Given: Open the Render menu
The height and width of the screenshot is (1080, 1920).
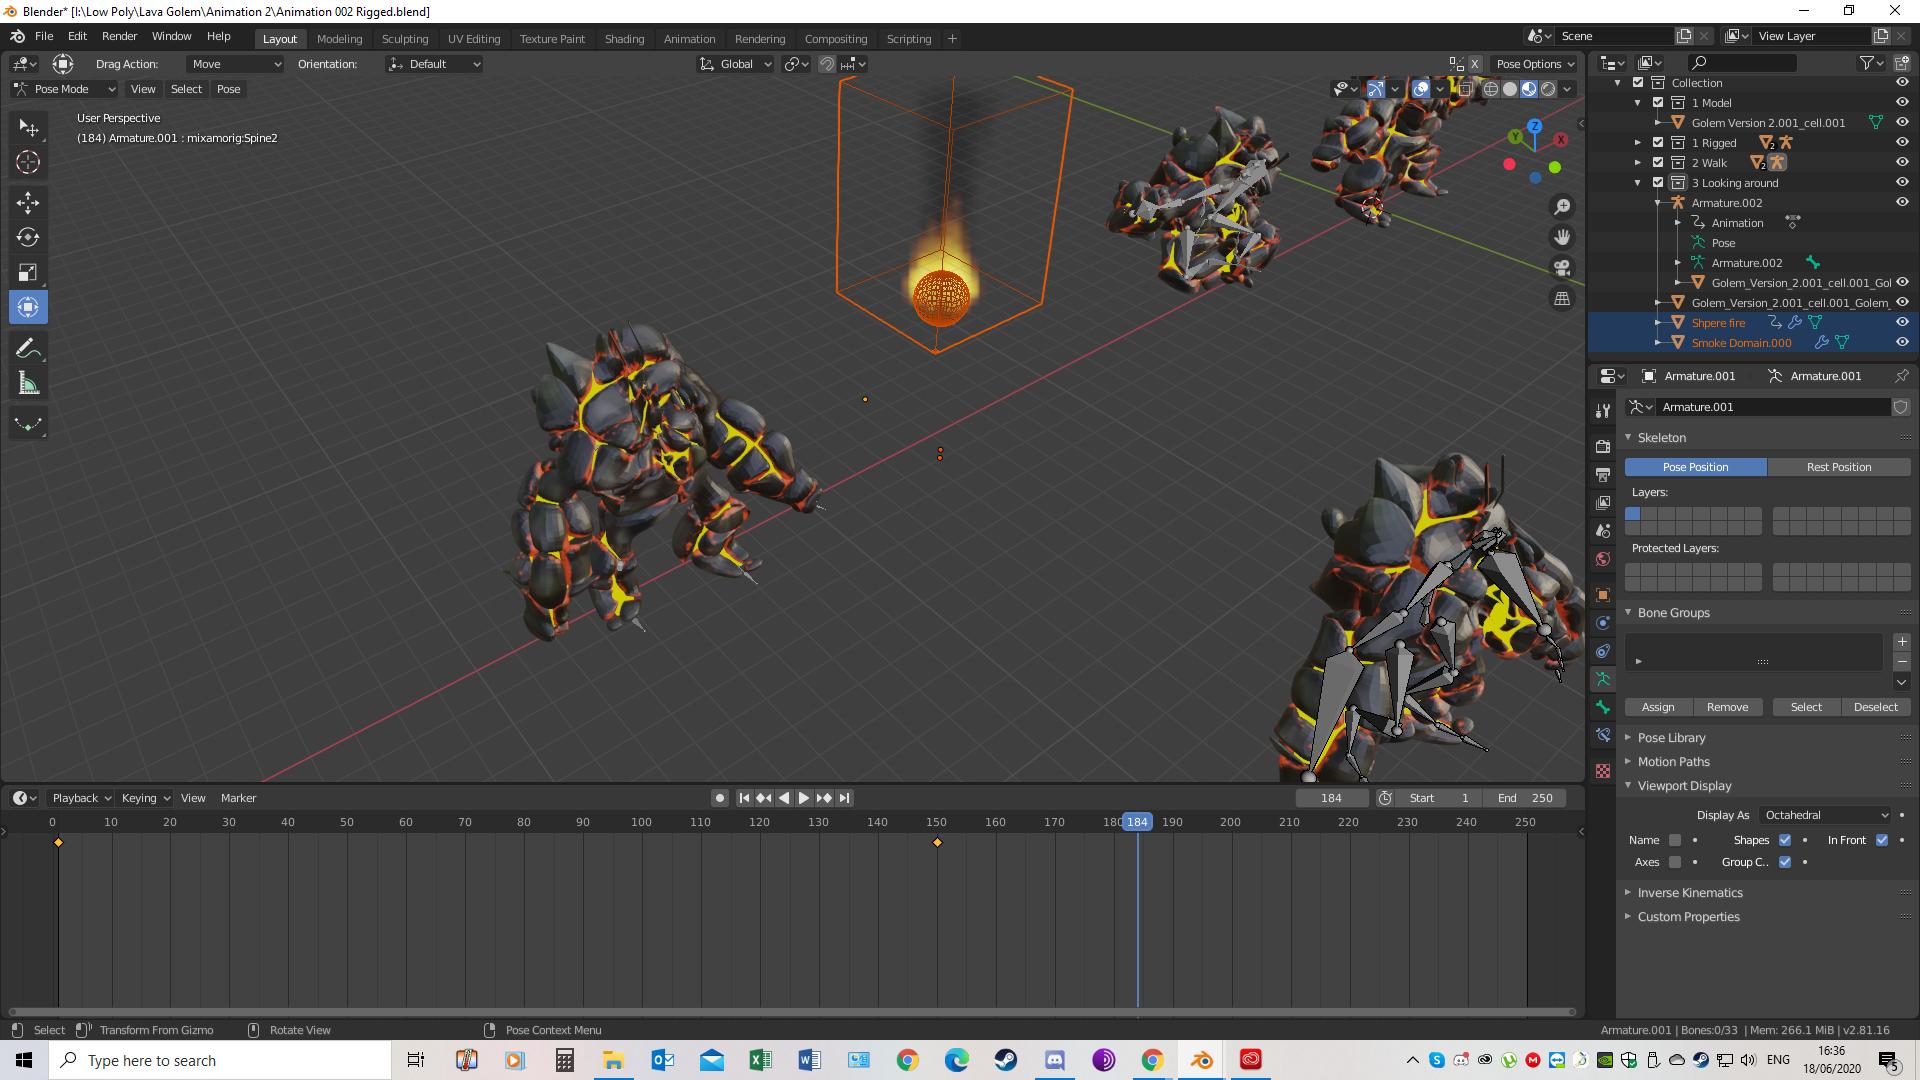Looking at the screenshot, I should 119,36.
